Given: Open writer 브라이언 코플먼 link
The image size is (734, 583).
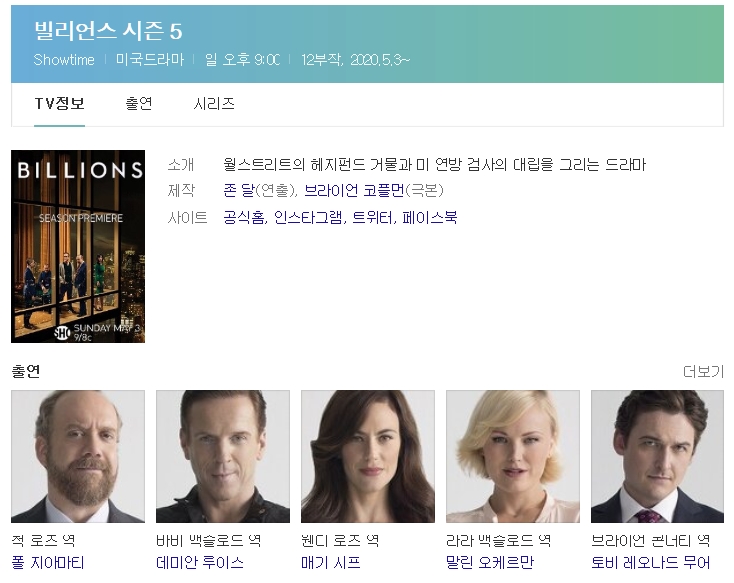Looking at the screenshot, I should (354, 191).
